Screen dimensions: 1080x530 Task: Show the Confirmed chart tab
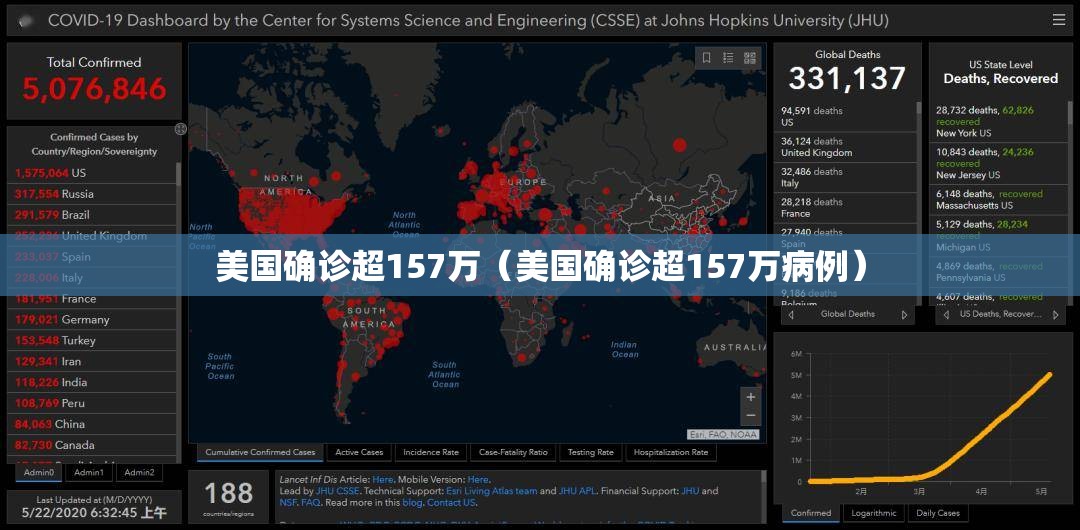point(811,513)
